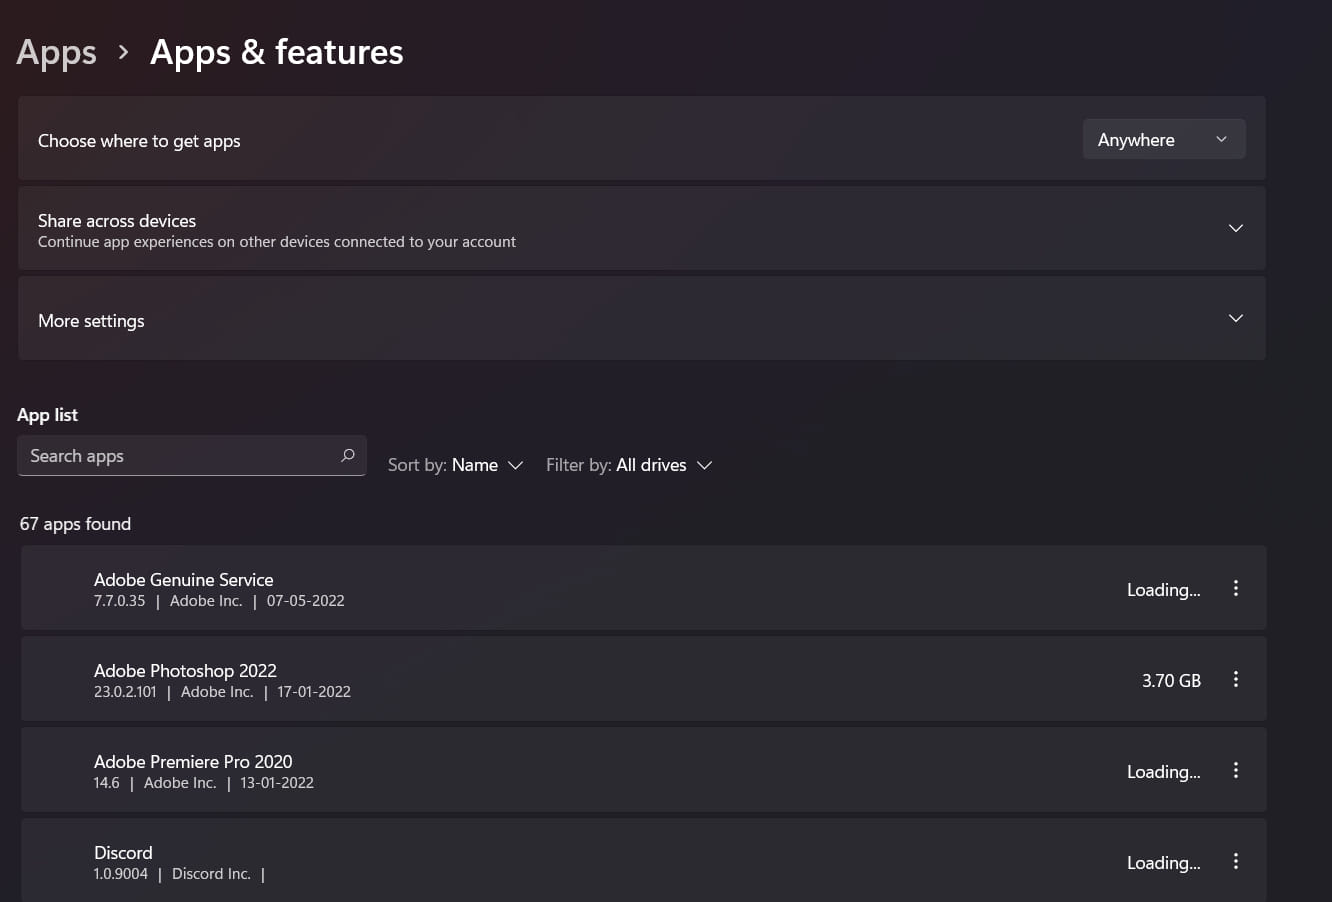
Task: Click the 3.70 GB size value
Action: pyautogui.click(x=1171, y=680)
